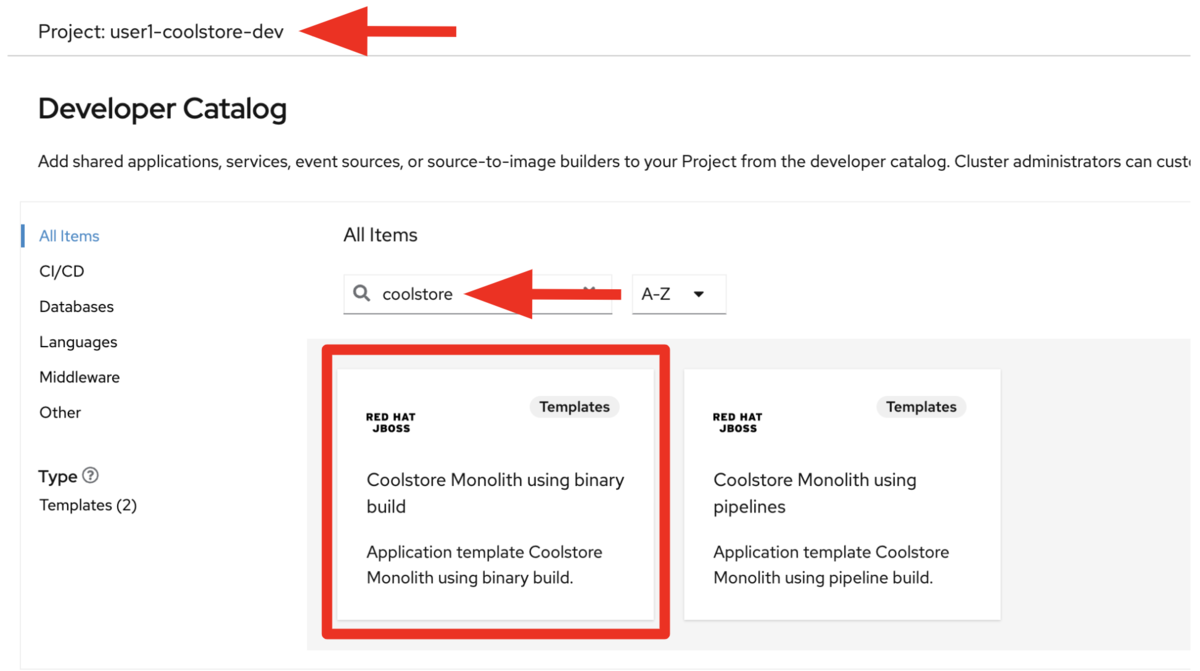Screen dimensions: 1200x671
Task: Click the Developer Catalog heading
Action: pos(162,108)
